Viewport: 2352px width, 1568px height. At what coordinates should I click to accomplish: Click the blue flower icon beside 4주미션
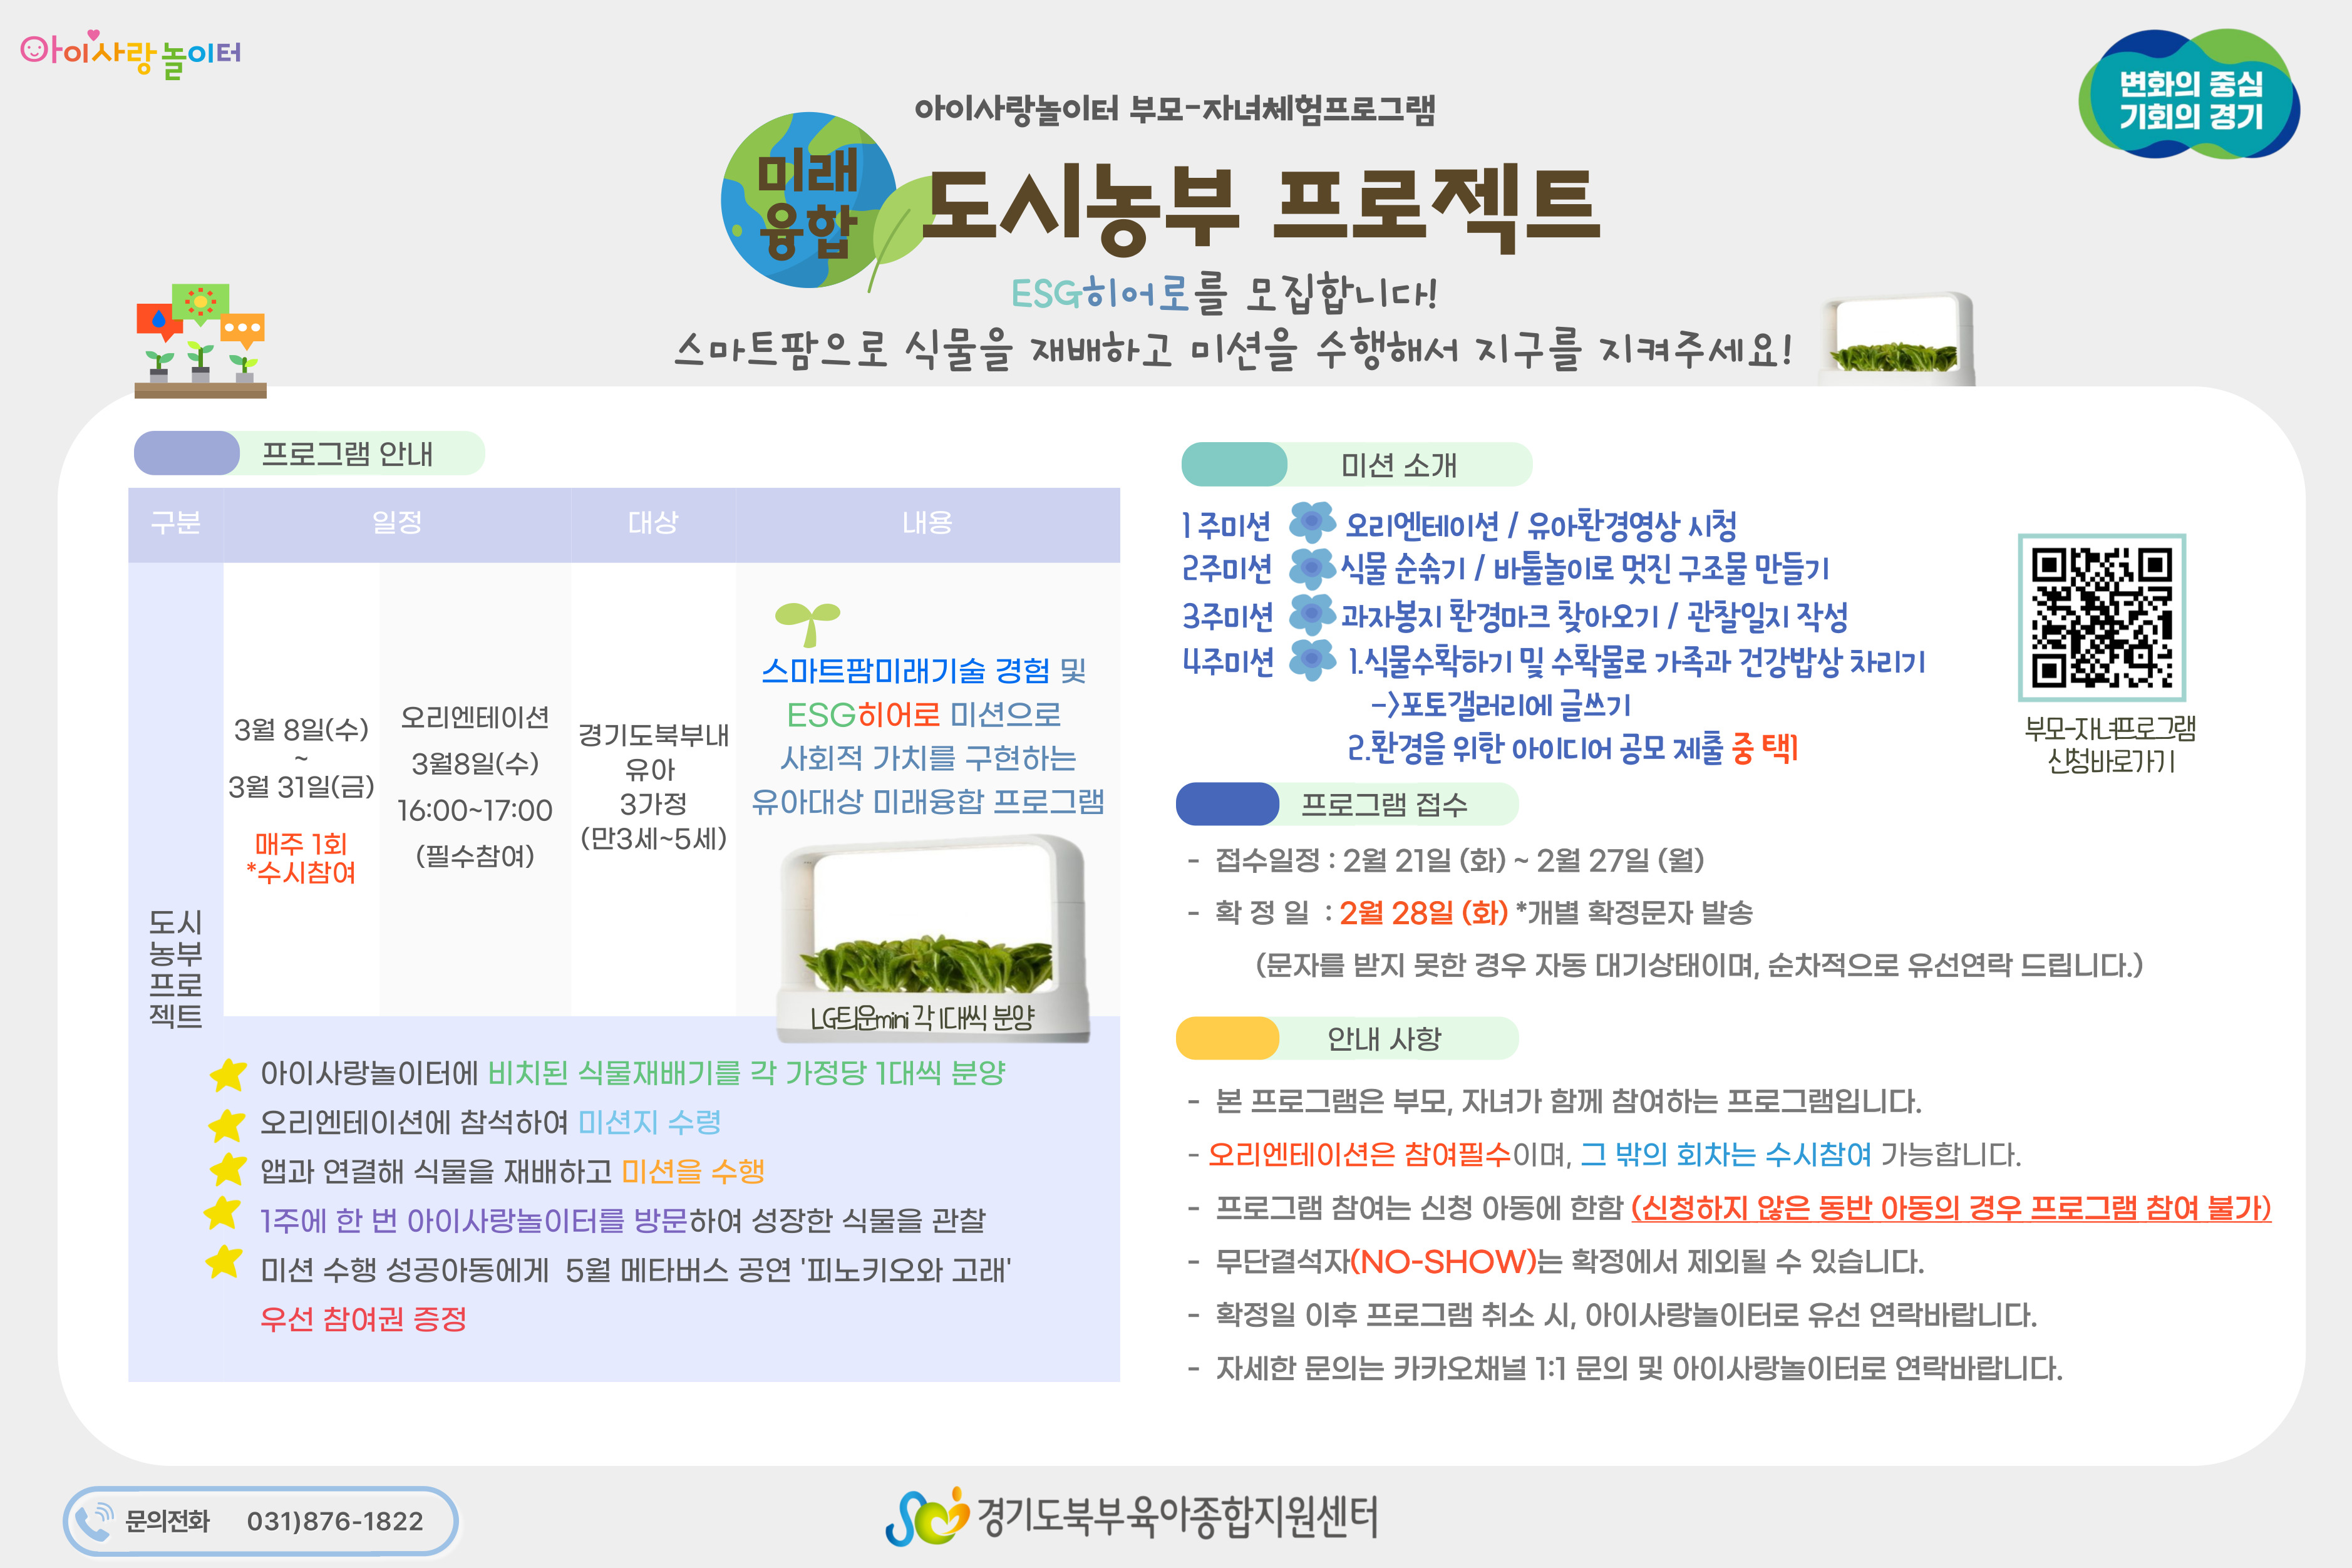[x=1311, y=659]
